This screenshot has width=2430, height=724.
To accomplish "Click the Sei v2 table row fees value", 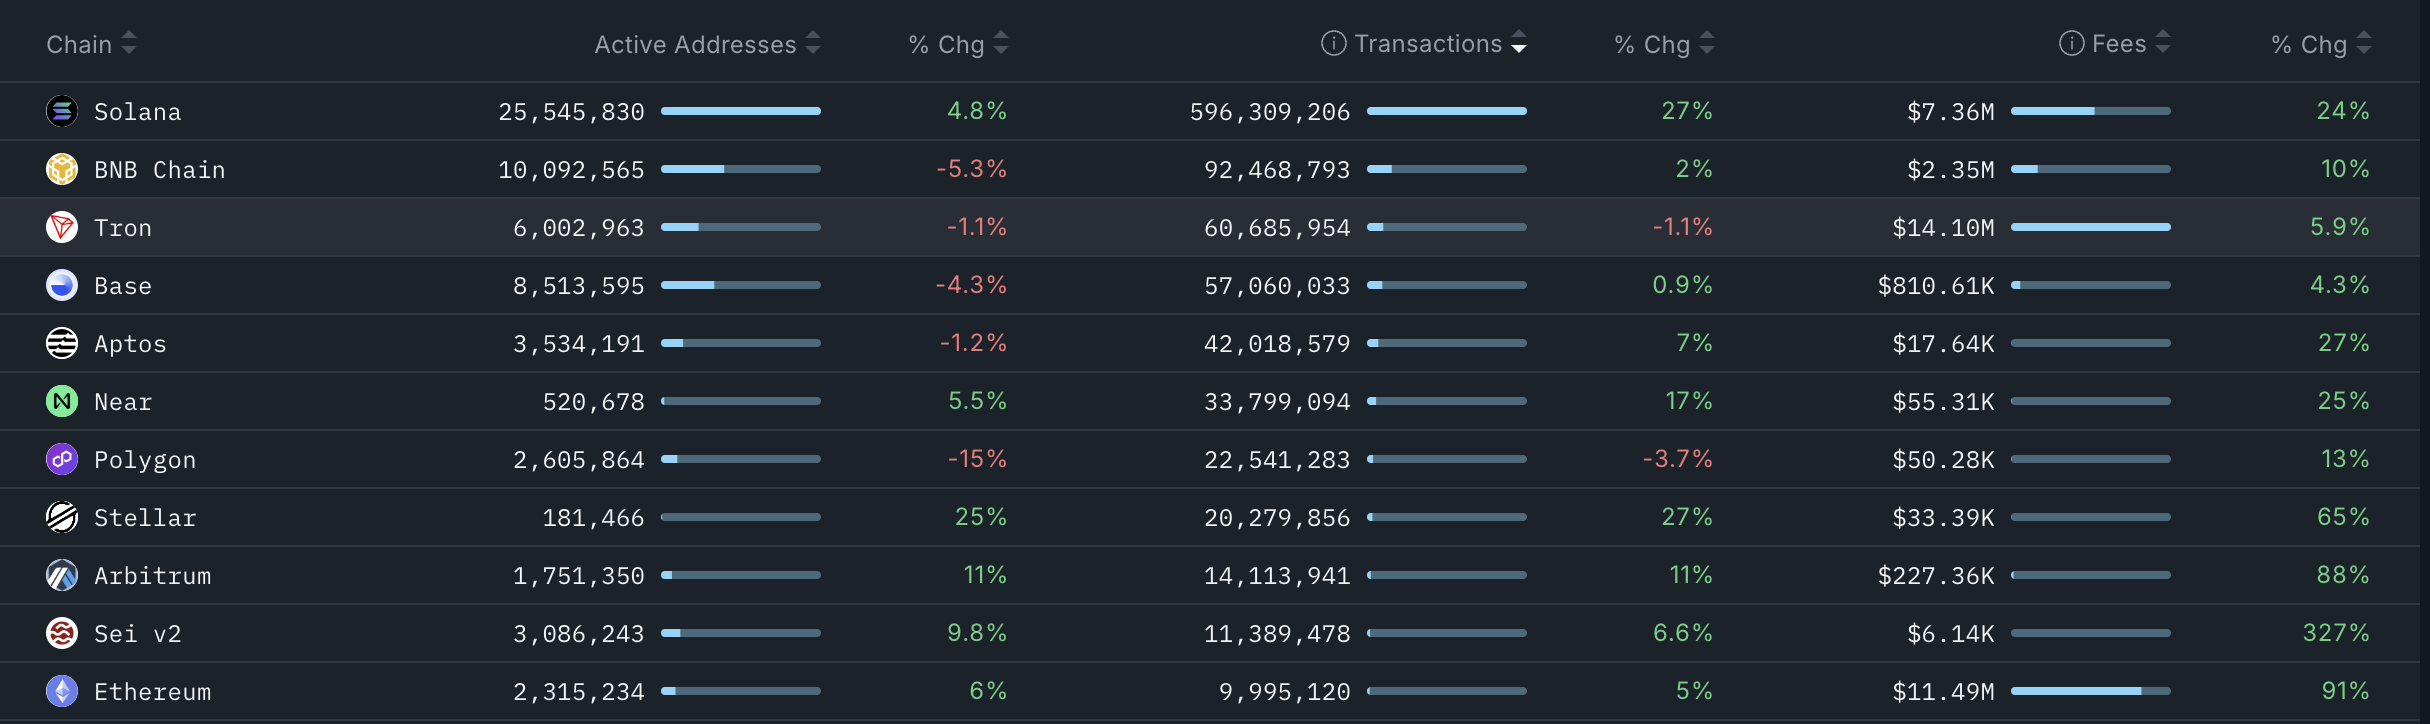I will 1951,634.
